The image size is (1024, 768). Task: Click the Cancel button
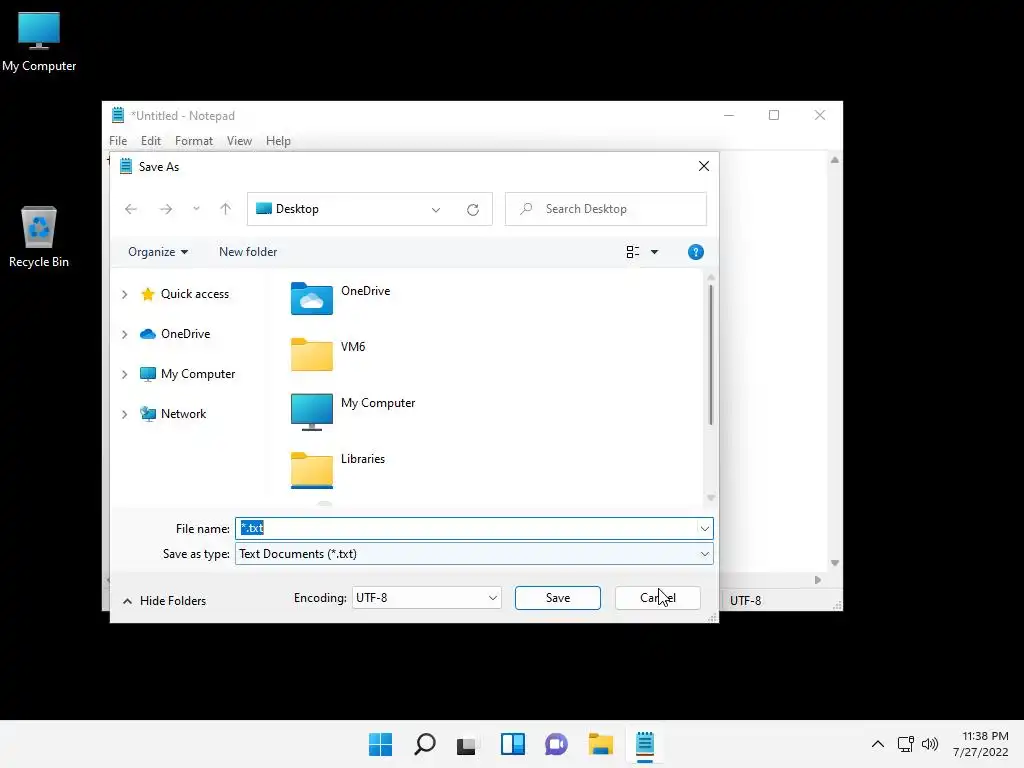[658, 598]
